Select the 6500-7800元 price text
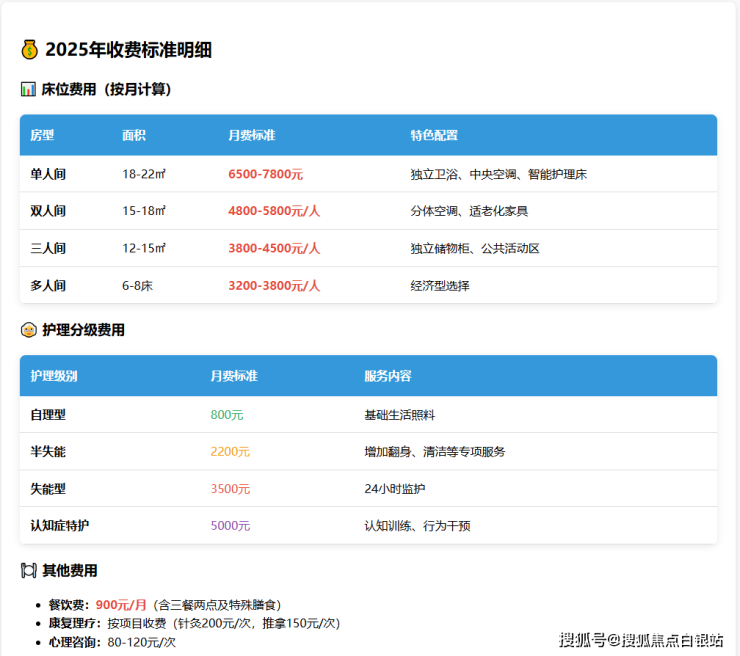Viewport: 740px width, 656px height. point(265,174)
